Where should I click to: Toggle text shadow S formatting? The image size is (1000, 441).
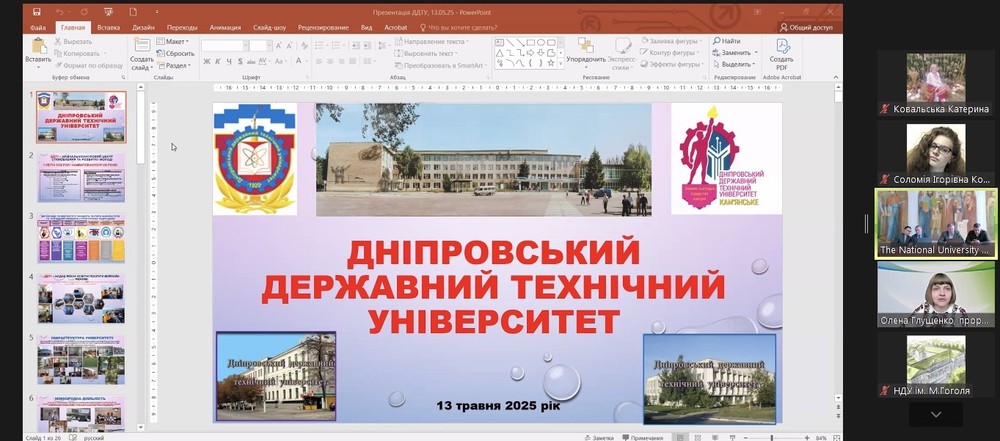240,61
